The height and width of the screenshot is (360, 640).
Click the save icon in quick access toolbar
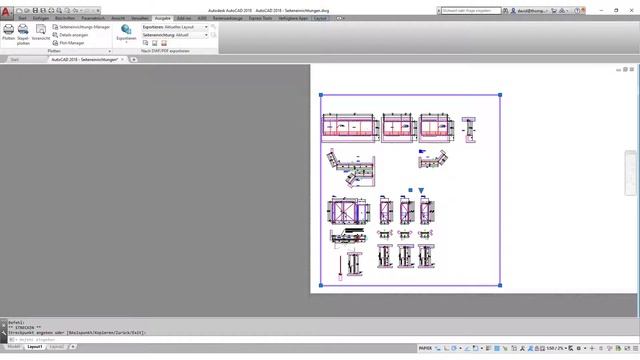[x=35, y=11]
